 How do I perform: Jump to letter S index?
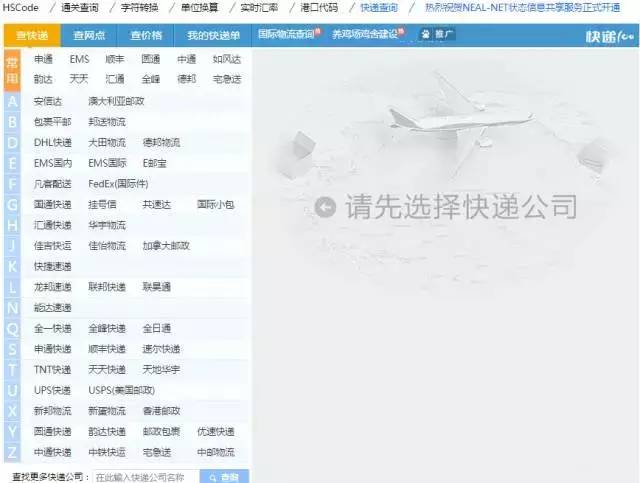12,349
